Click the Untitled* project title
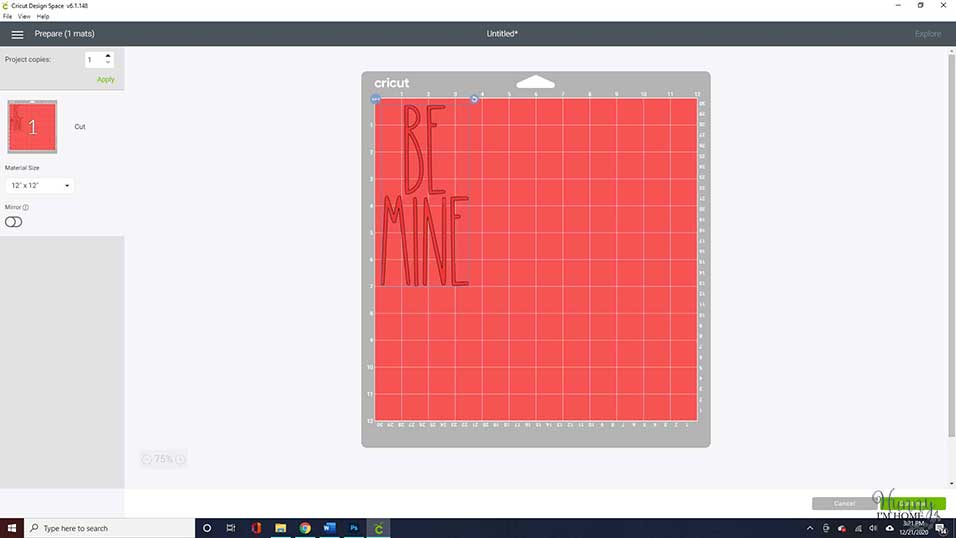 pyautogui.click(x=502, y=34)
